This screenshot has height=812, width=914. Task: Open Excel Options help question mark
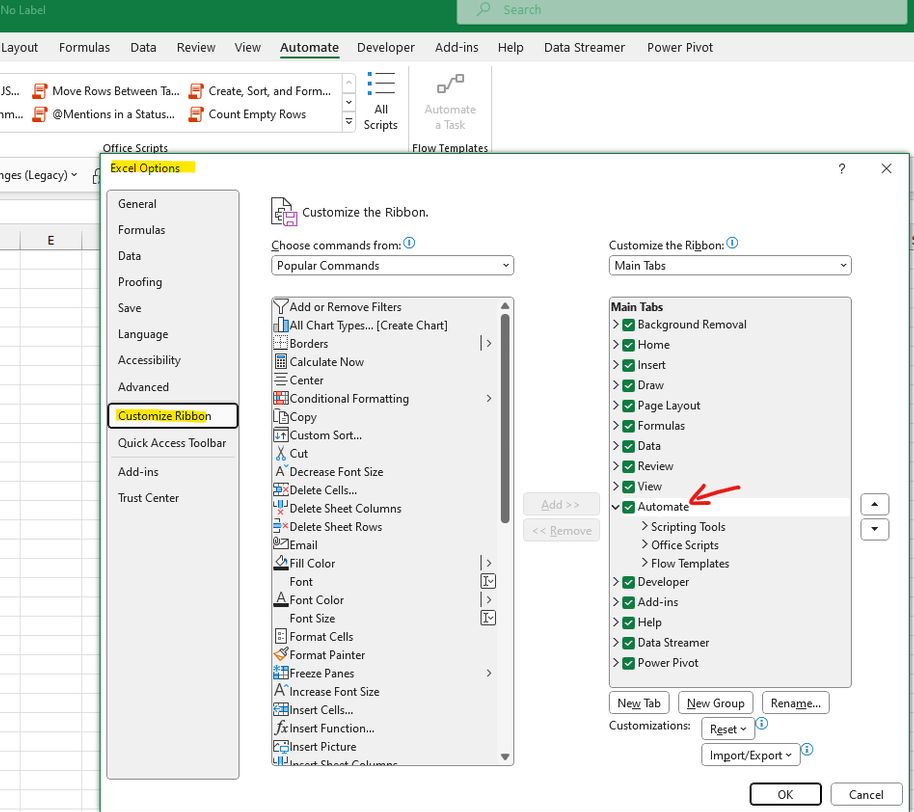pyautogui.click(x=842, y=168)
